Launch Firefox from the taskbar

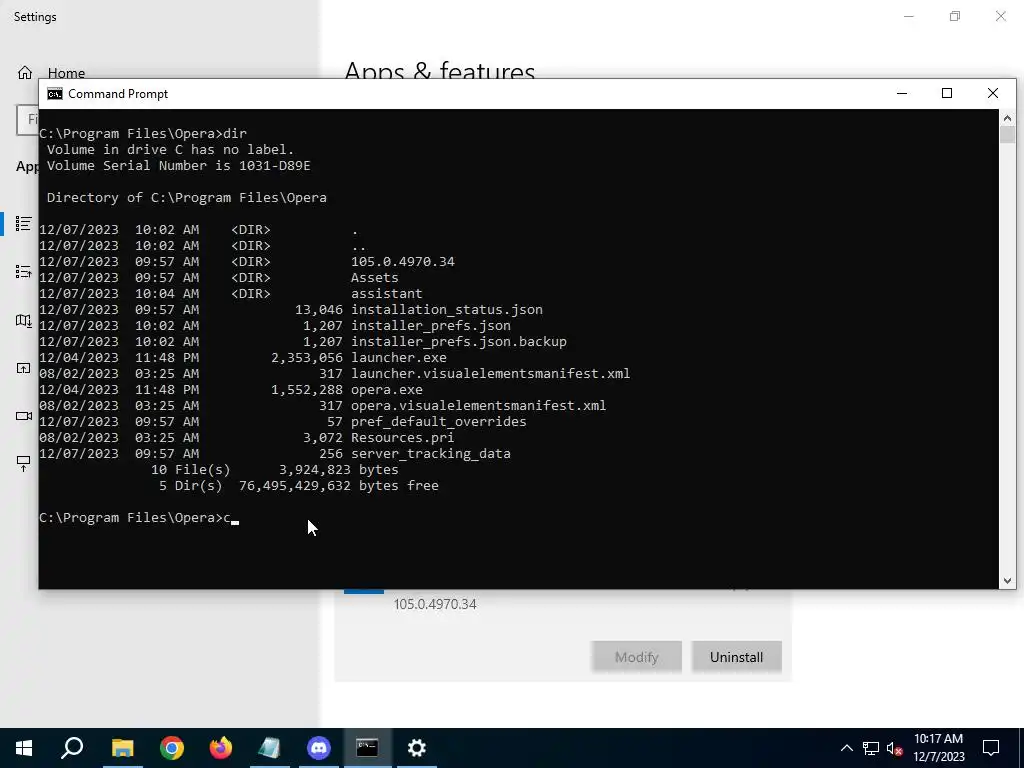click(x=221, y=748)
